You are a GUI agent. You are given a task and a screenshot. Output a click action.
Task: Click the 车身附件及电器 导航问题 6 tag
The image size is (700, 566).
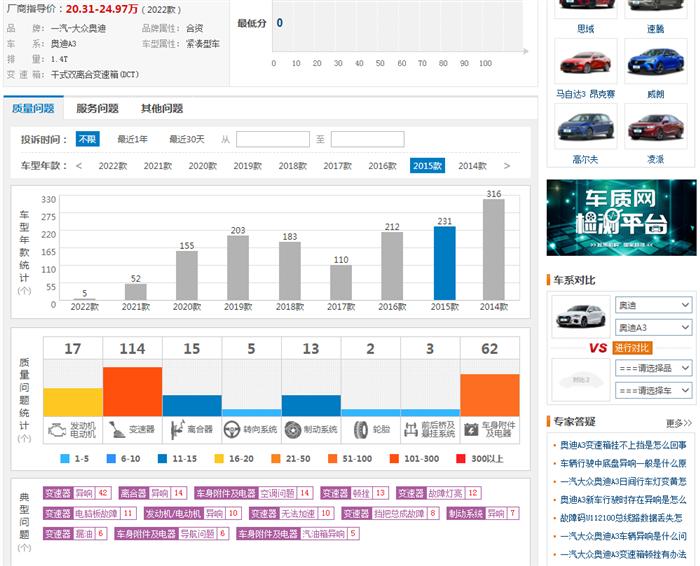pyautogui.click(x=172, y=533)
